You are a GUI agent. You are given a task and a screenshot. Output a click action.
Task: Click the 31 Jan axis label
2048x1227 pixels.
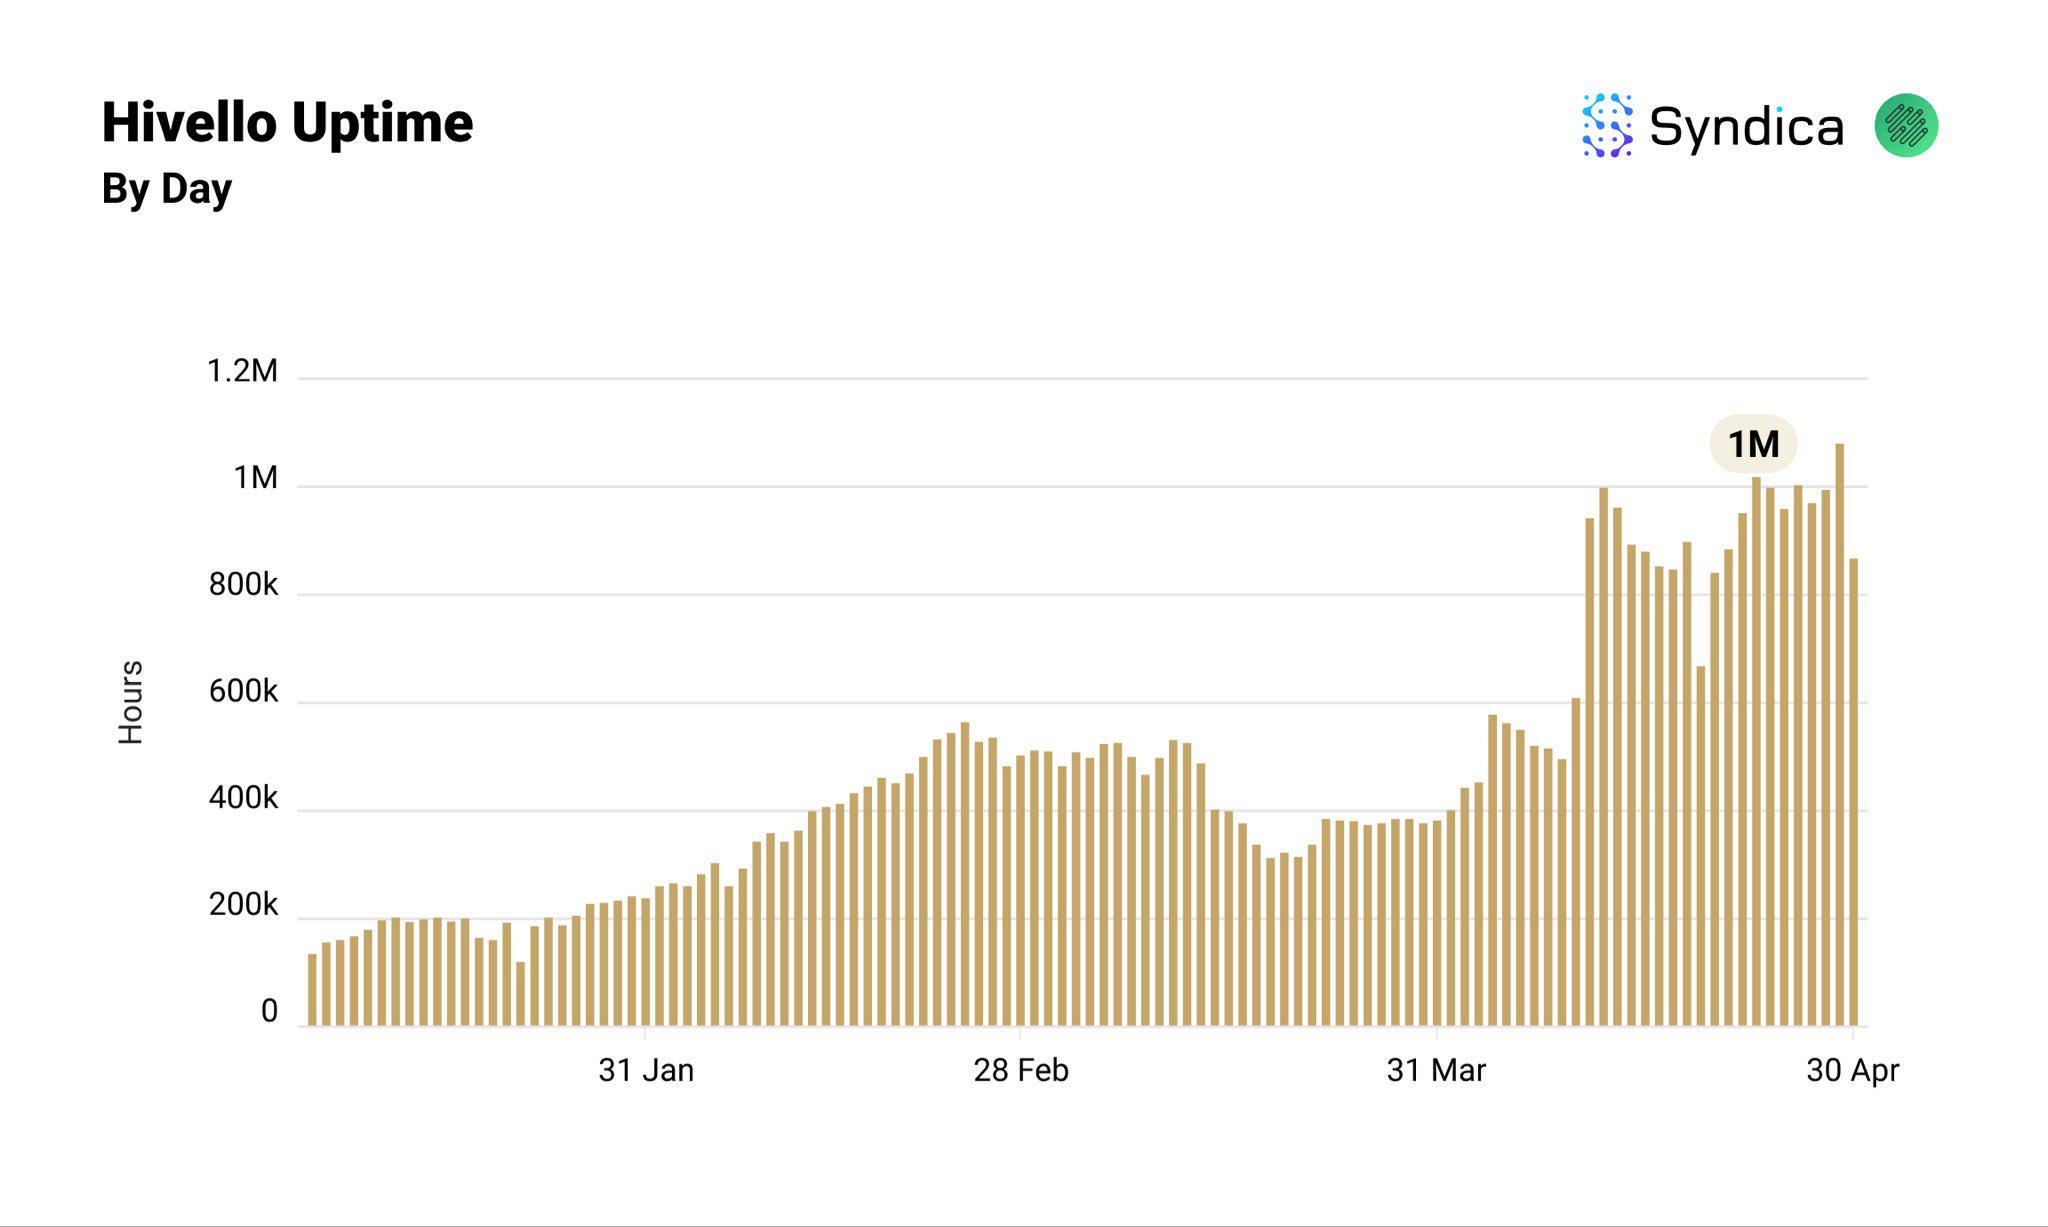[646, 1071]
